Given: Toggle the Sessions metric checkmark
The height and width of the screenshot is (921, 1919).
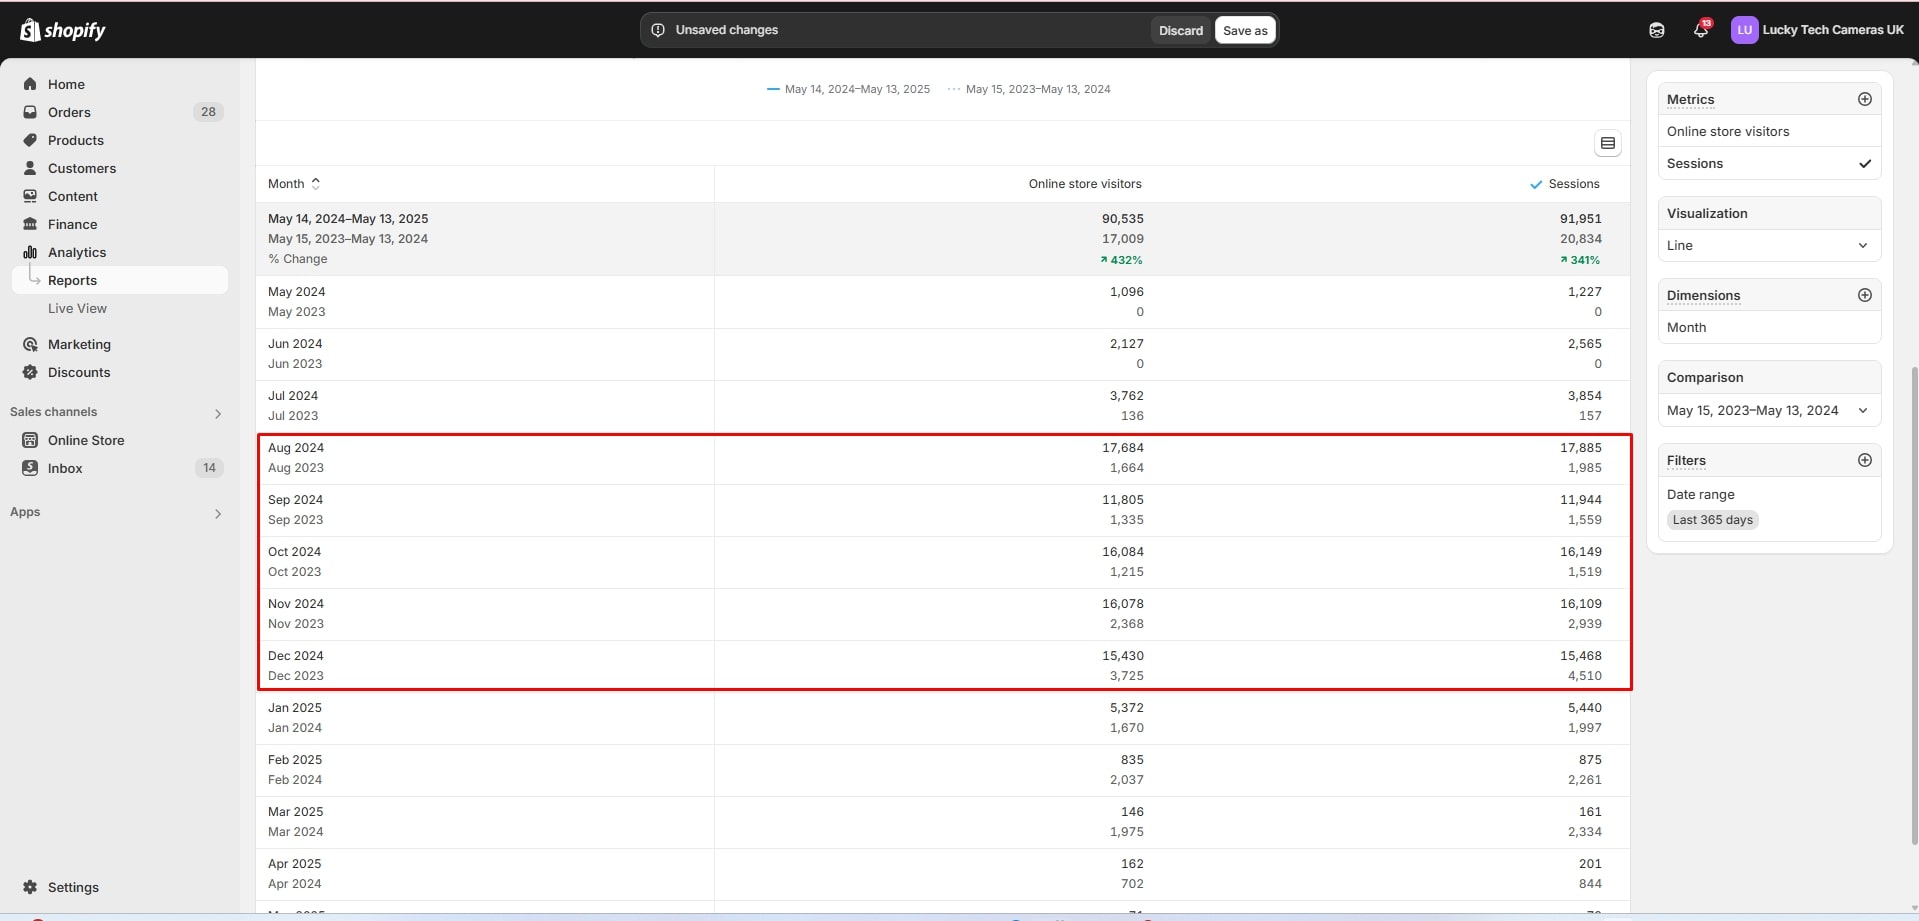Looking at the screenshot, I should (1864, 163).
